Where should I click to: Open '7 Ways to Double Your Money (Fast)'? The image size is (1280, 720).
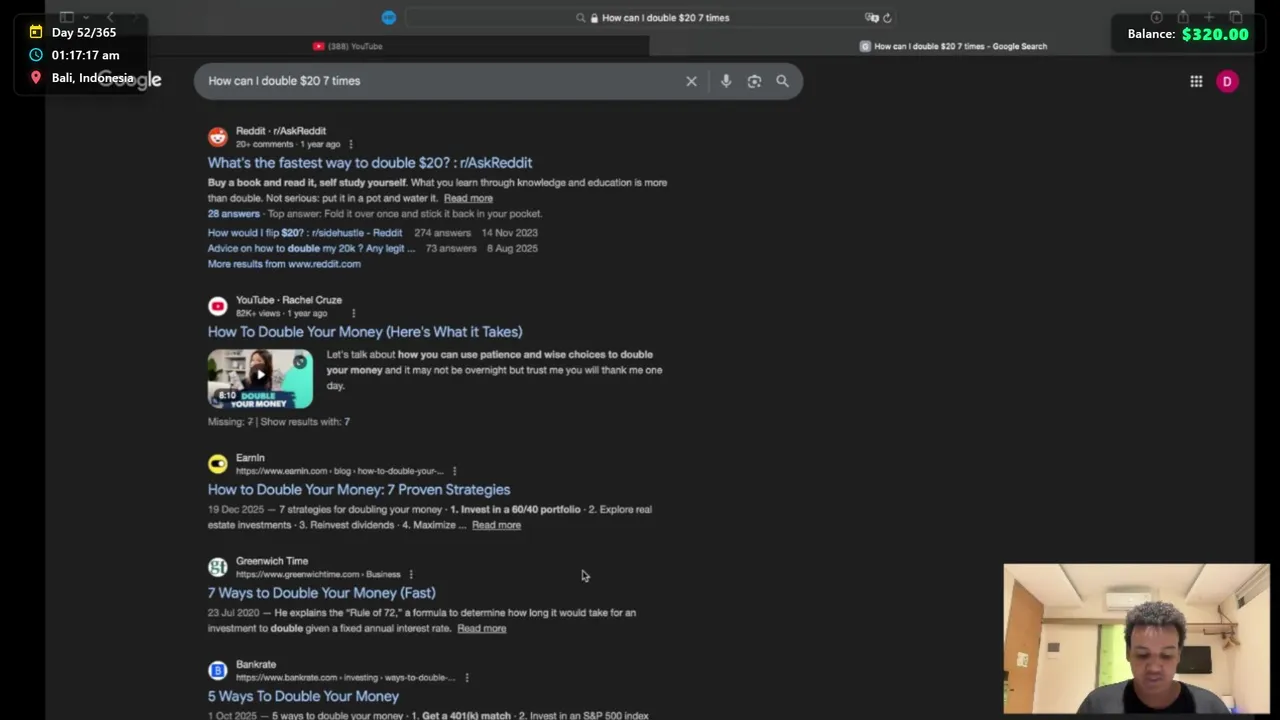[x=321, y=592]
